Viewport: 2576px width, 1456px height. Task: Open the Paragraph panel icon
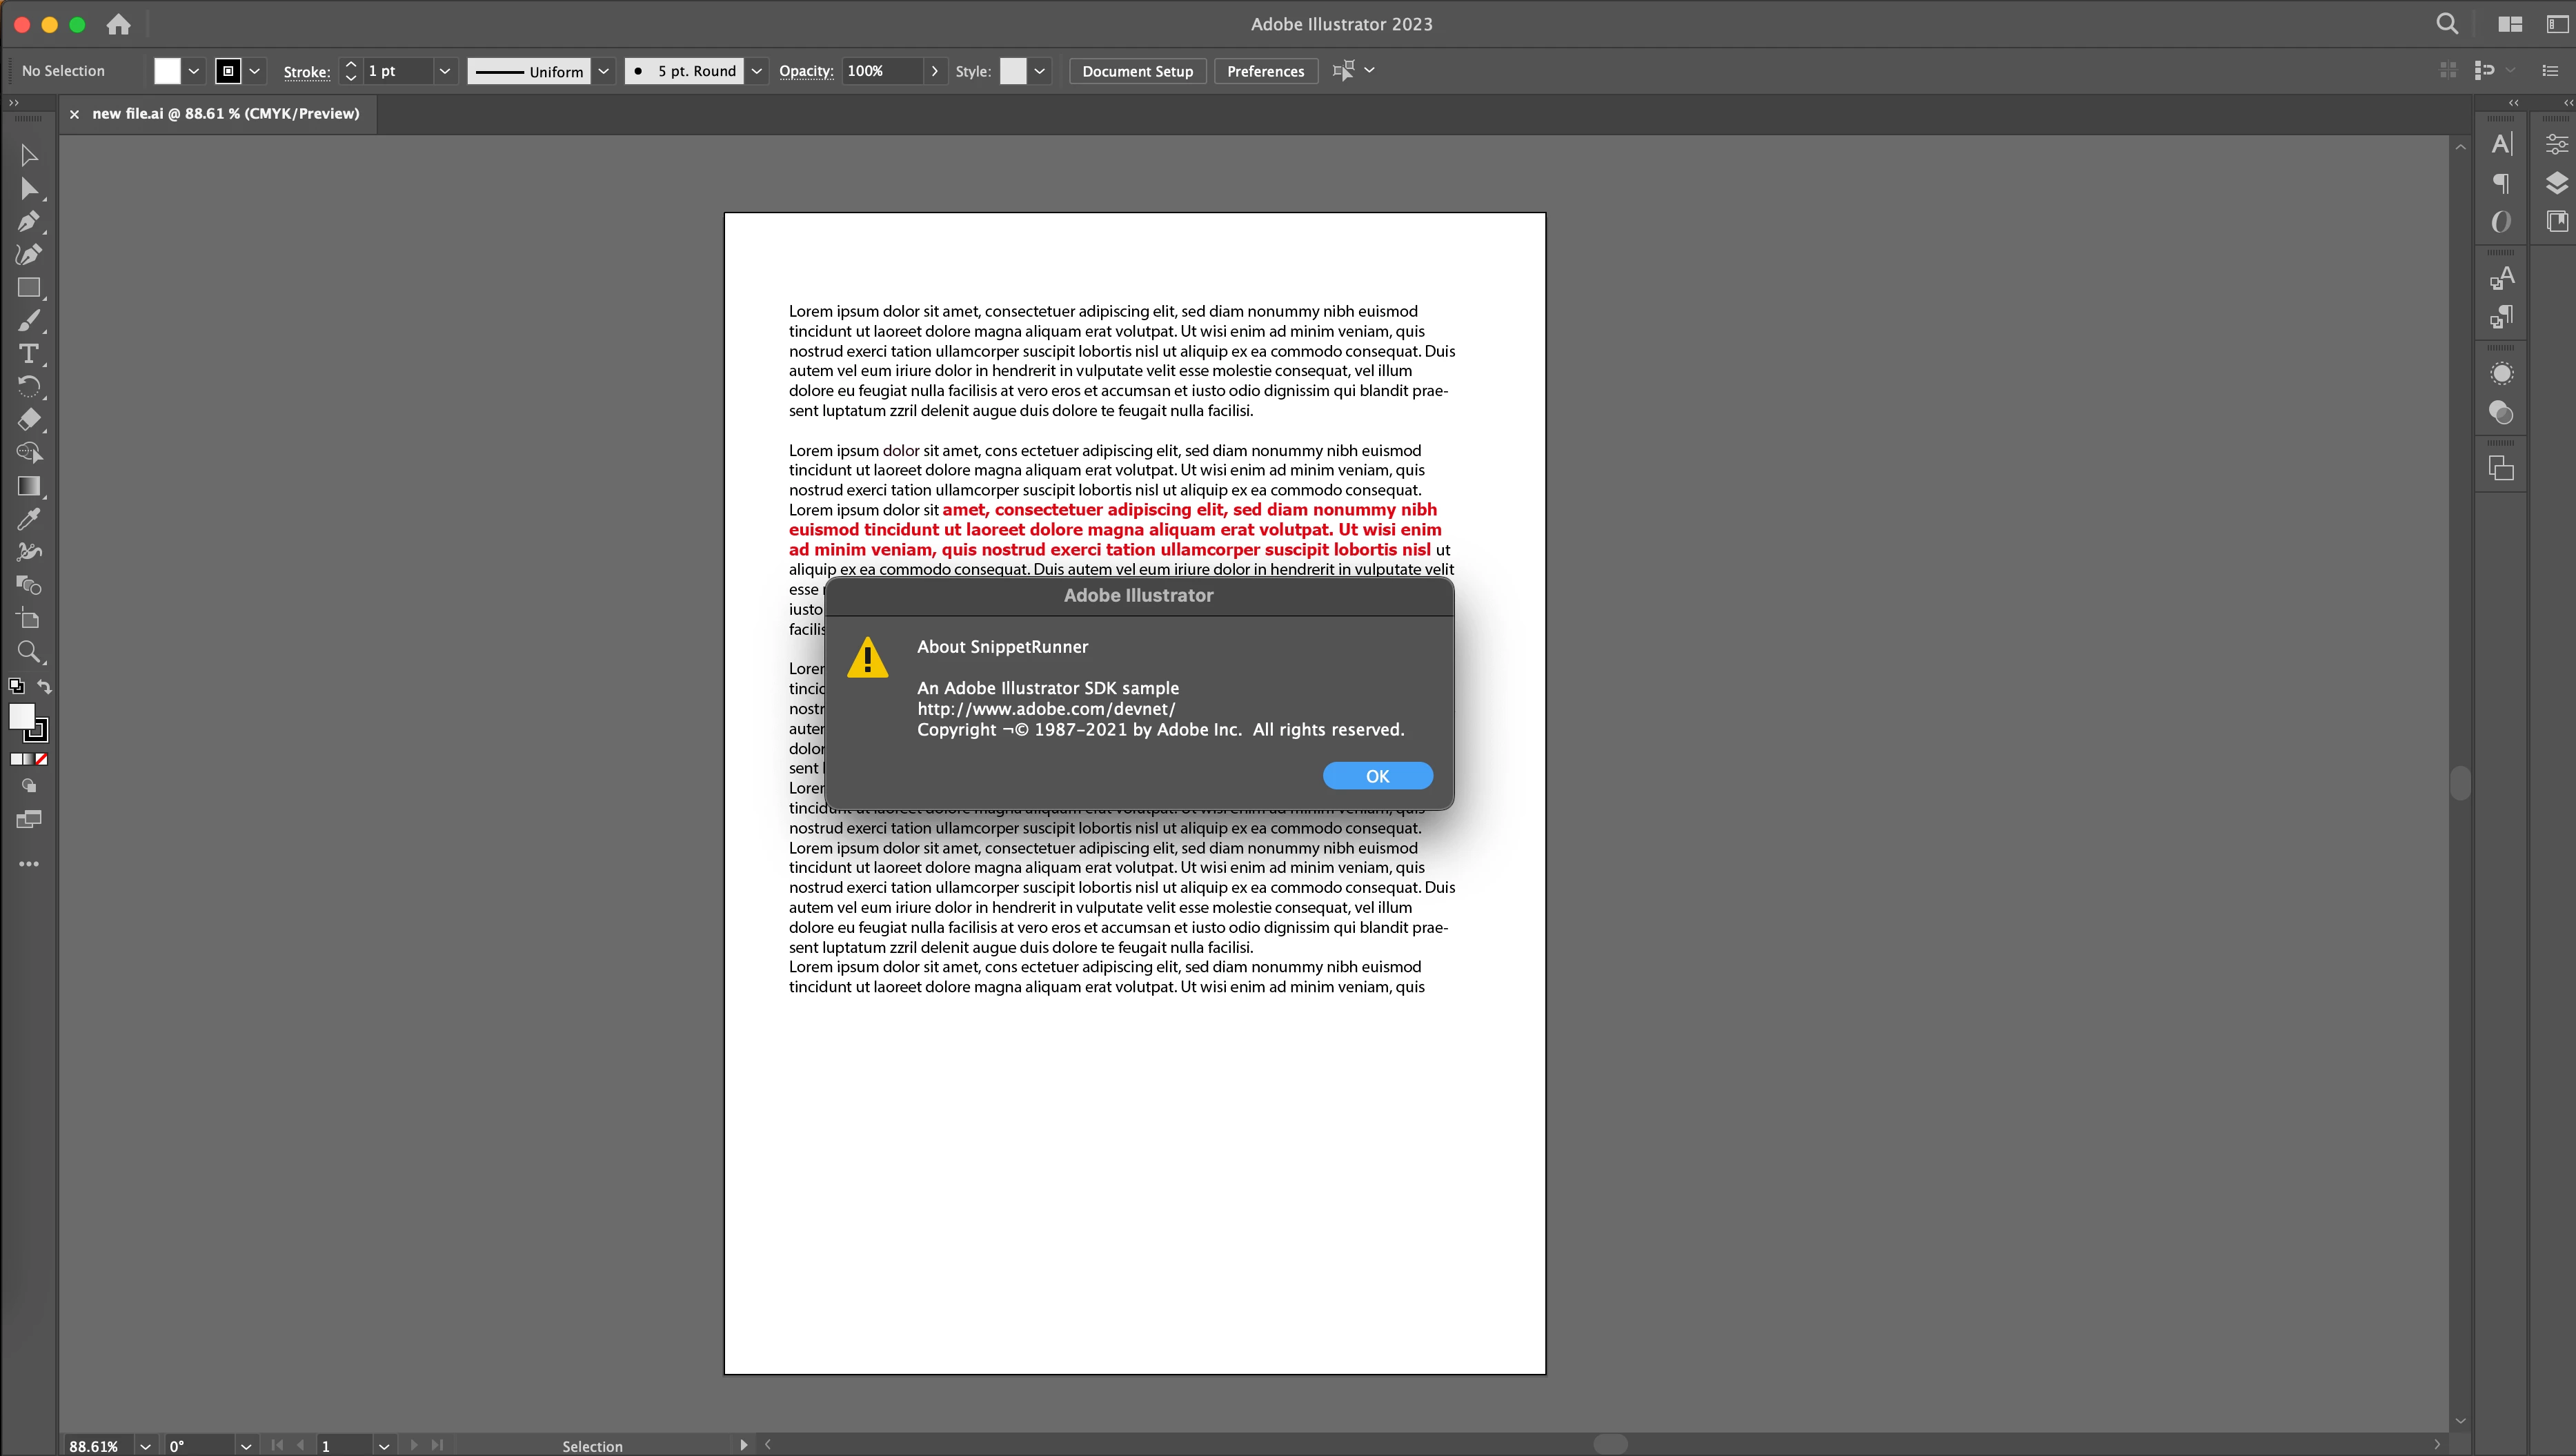[x=2501, y=183]
